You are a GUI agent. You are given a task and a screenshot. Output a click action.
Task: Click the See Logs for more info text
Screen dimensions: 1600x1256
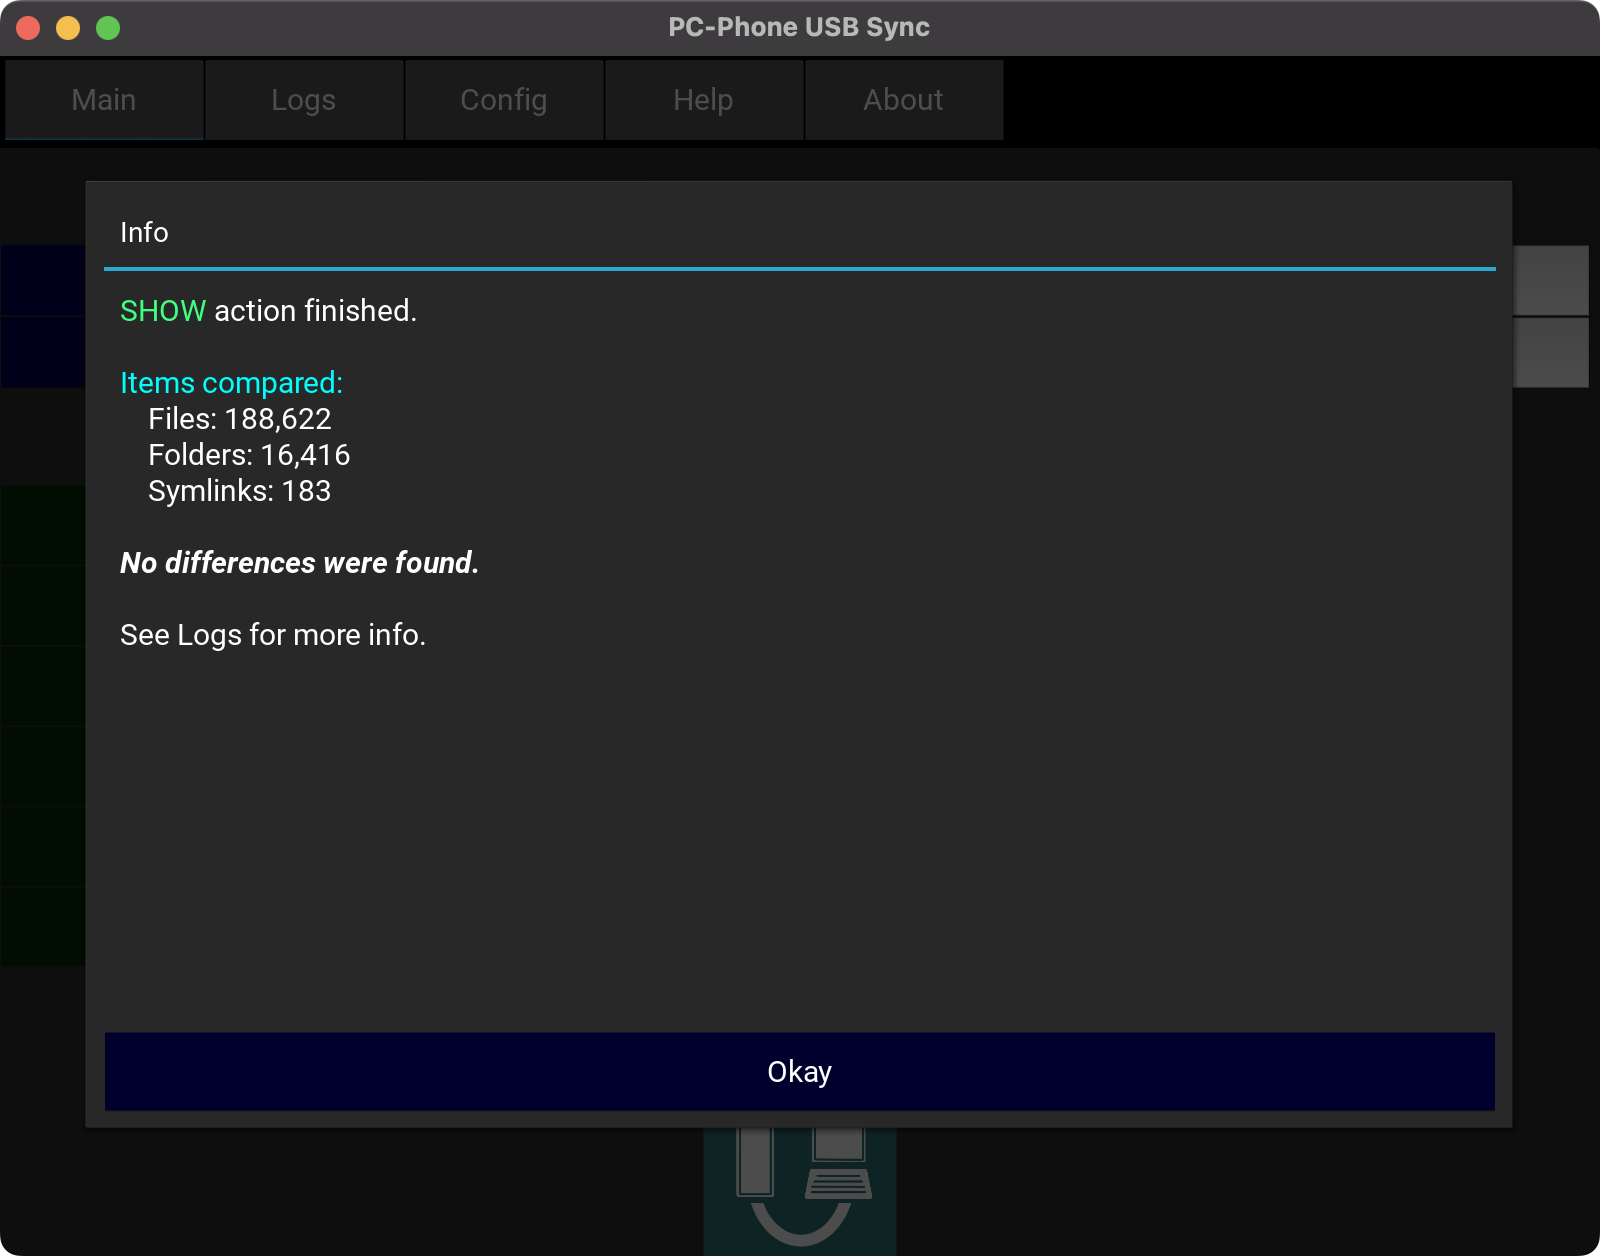[x=273, y=635]
